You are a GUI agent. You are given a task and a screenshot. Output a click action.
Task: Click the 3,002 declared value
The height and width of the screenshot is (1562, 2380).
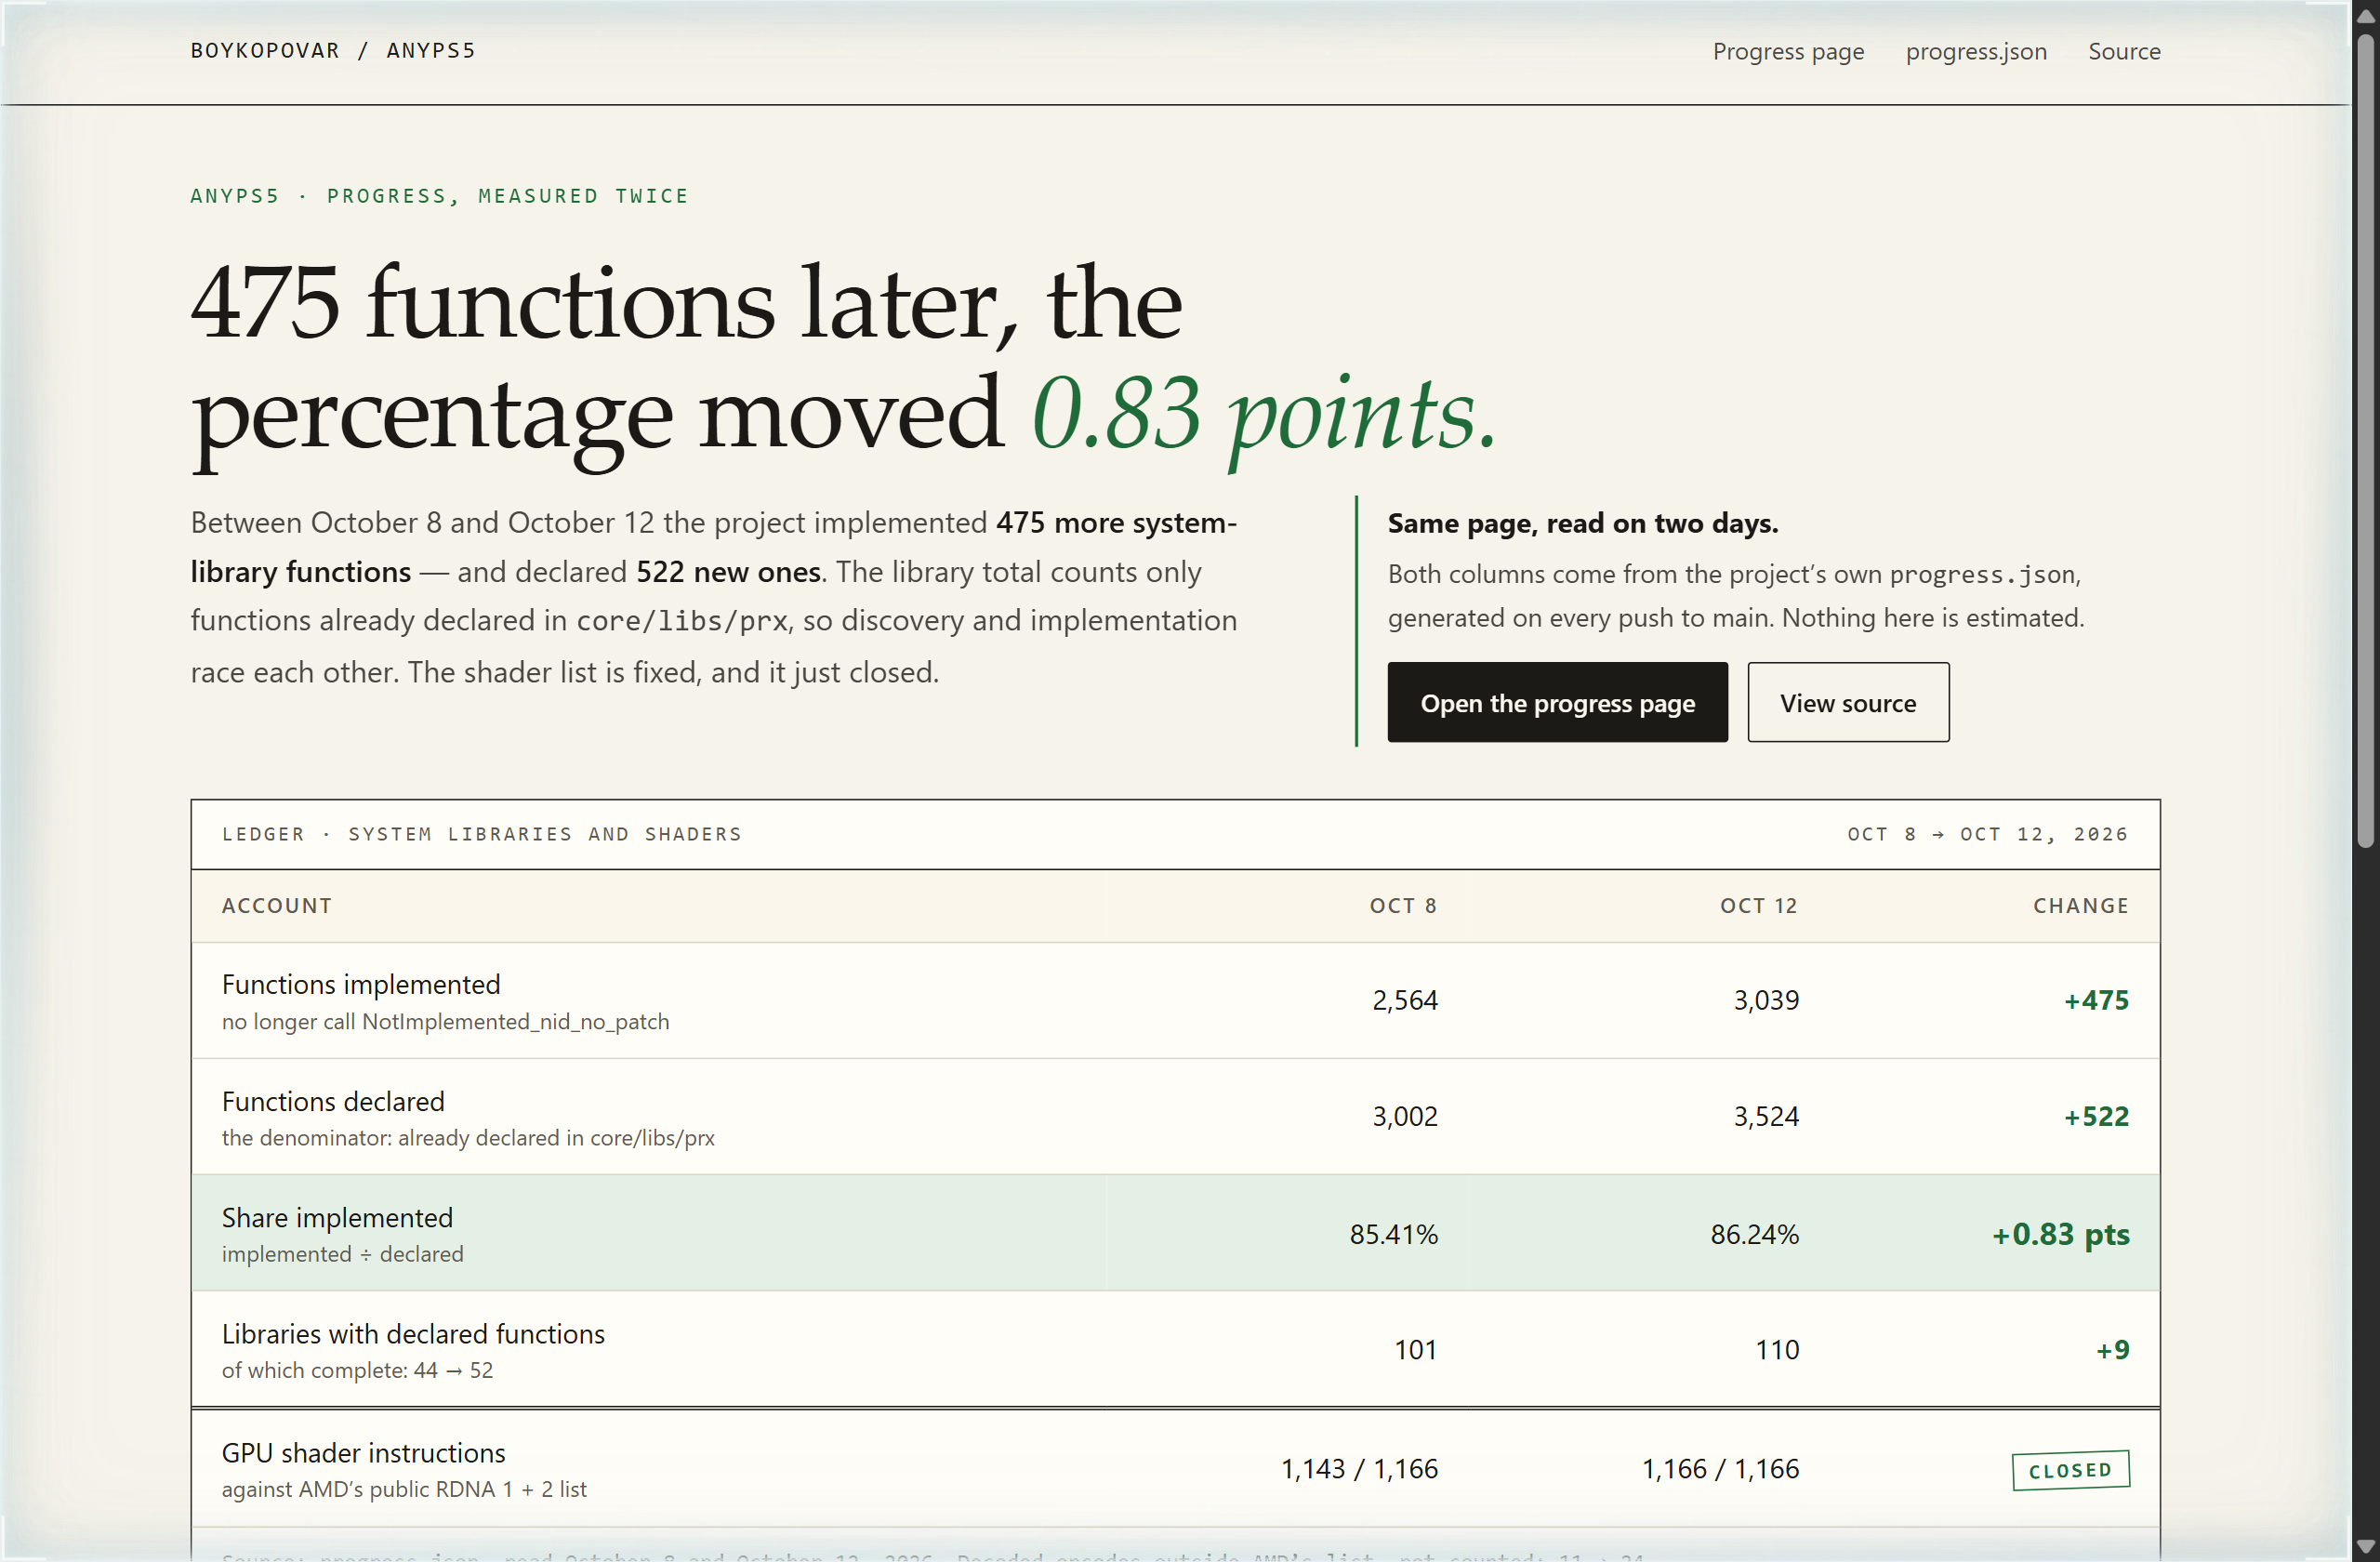1404,1116
